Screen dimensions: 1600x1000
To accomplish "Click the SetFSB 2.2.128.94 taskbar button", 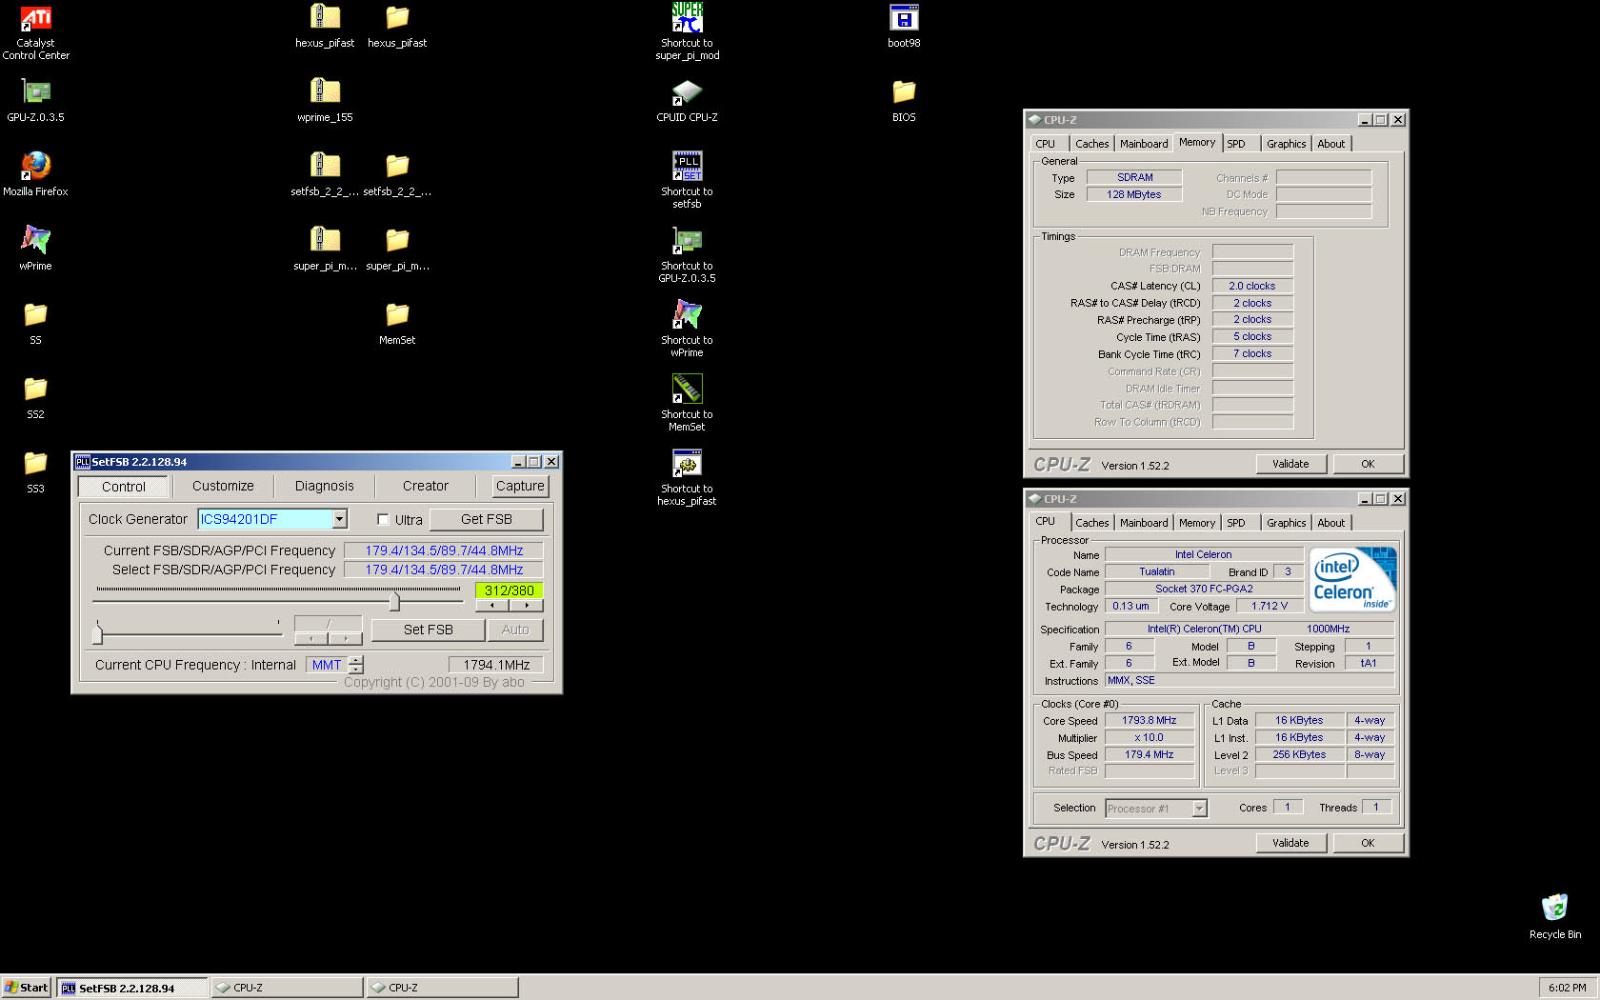I will tap(132, 988).
